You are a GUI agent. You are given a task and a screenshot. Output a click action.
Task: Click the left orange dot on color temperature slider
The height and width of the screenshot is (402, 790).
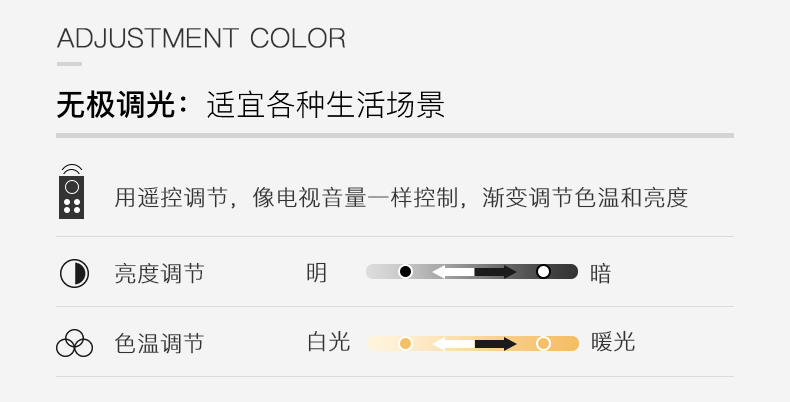click(x=406, y=344)
